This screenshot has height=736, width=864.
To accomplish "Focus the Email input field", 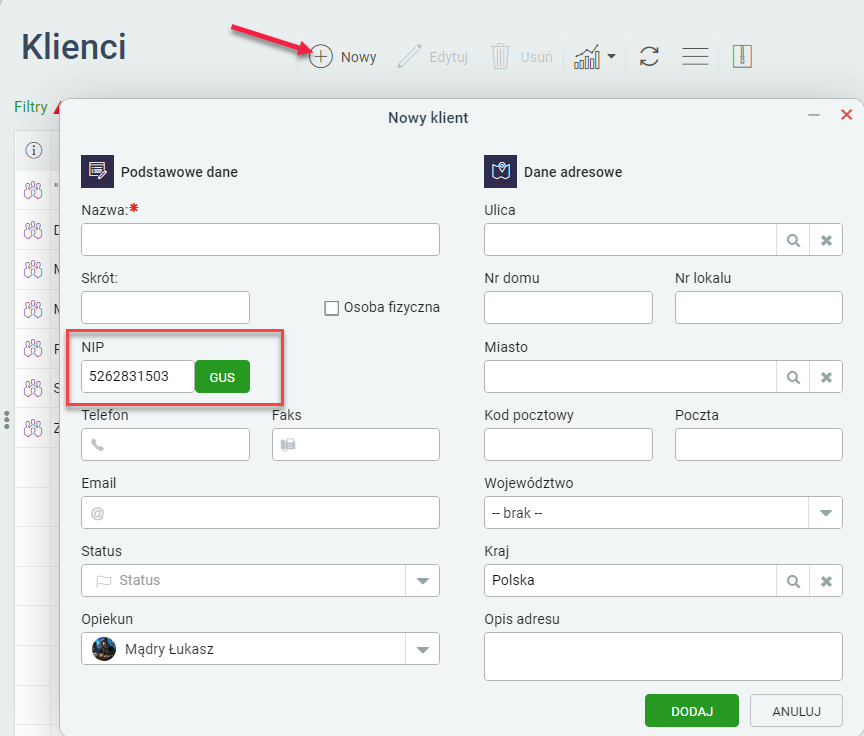I will coord(260,513).
